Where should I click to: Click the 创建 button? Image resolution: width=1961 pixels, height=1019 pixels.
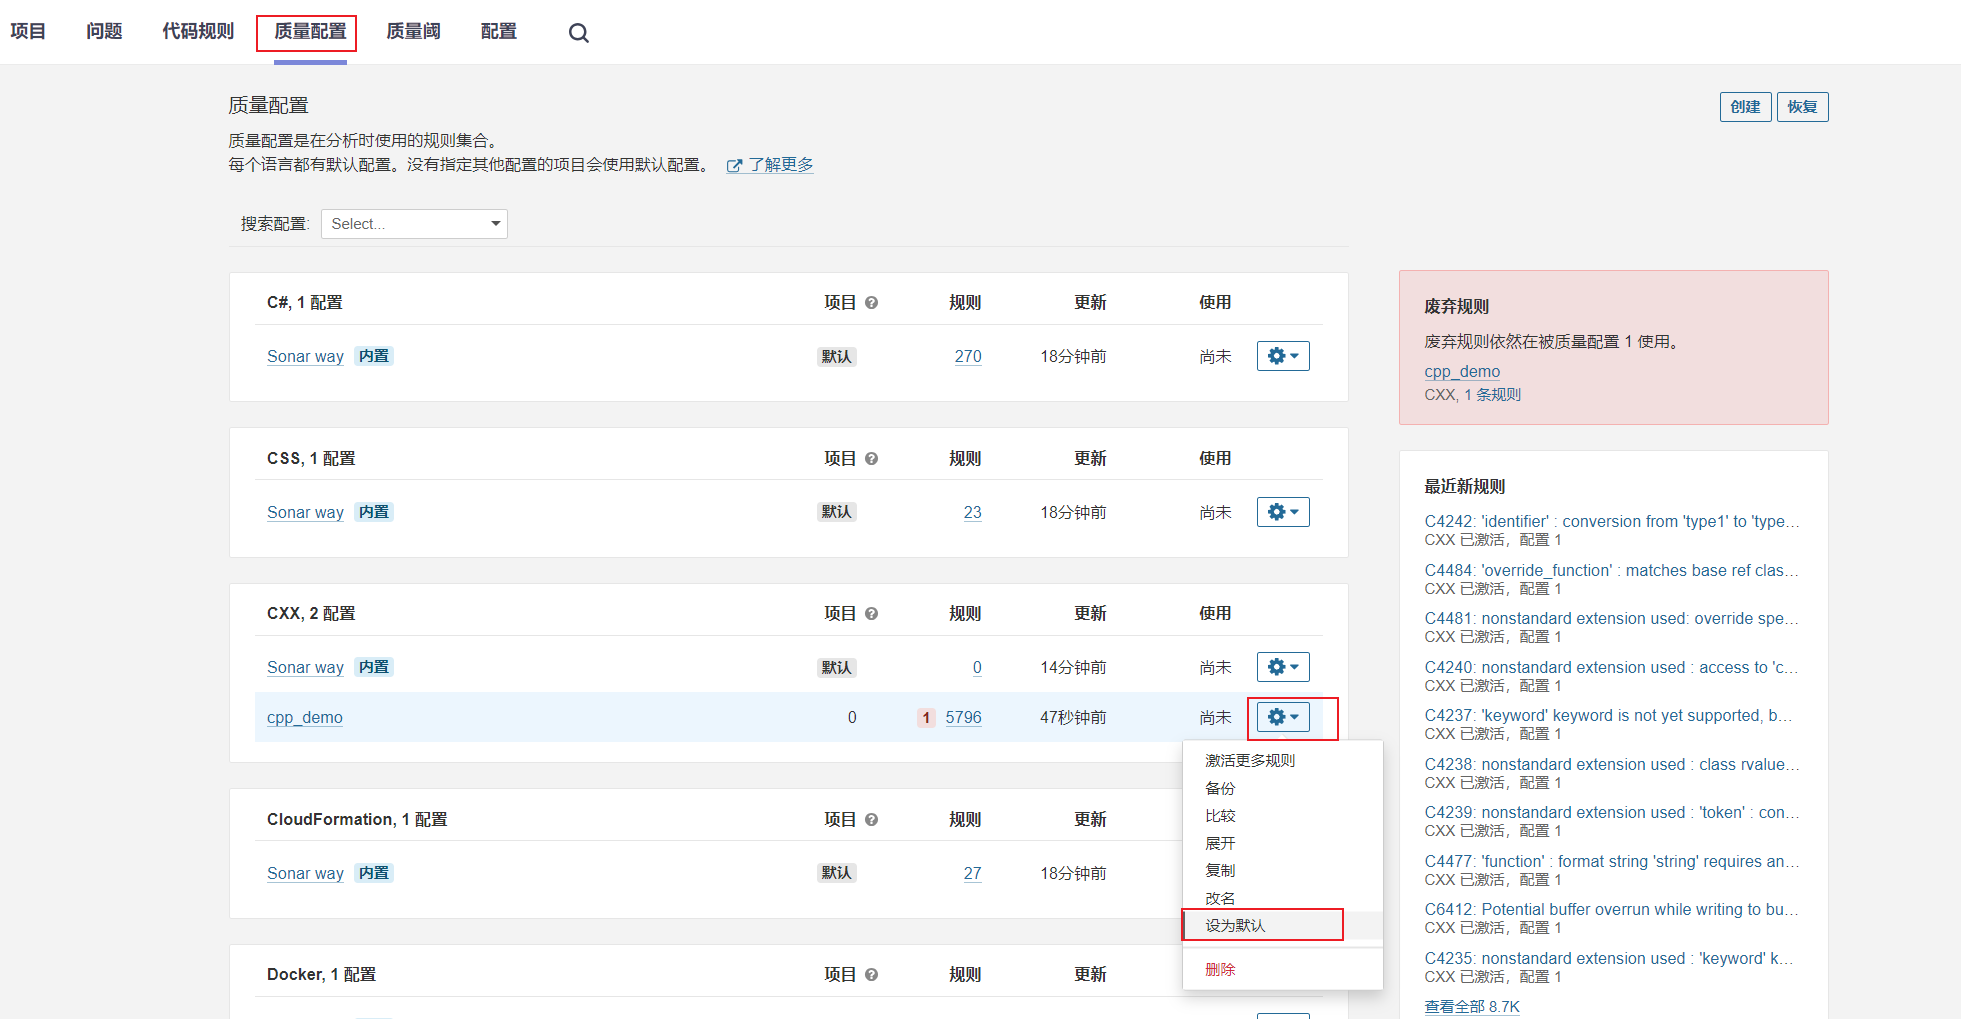click(1745, 106)
